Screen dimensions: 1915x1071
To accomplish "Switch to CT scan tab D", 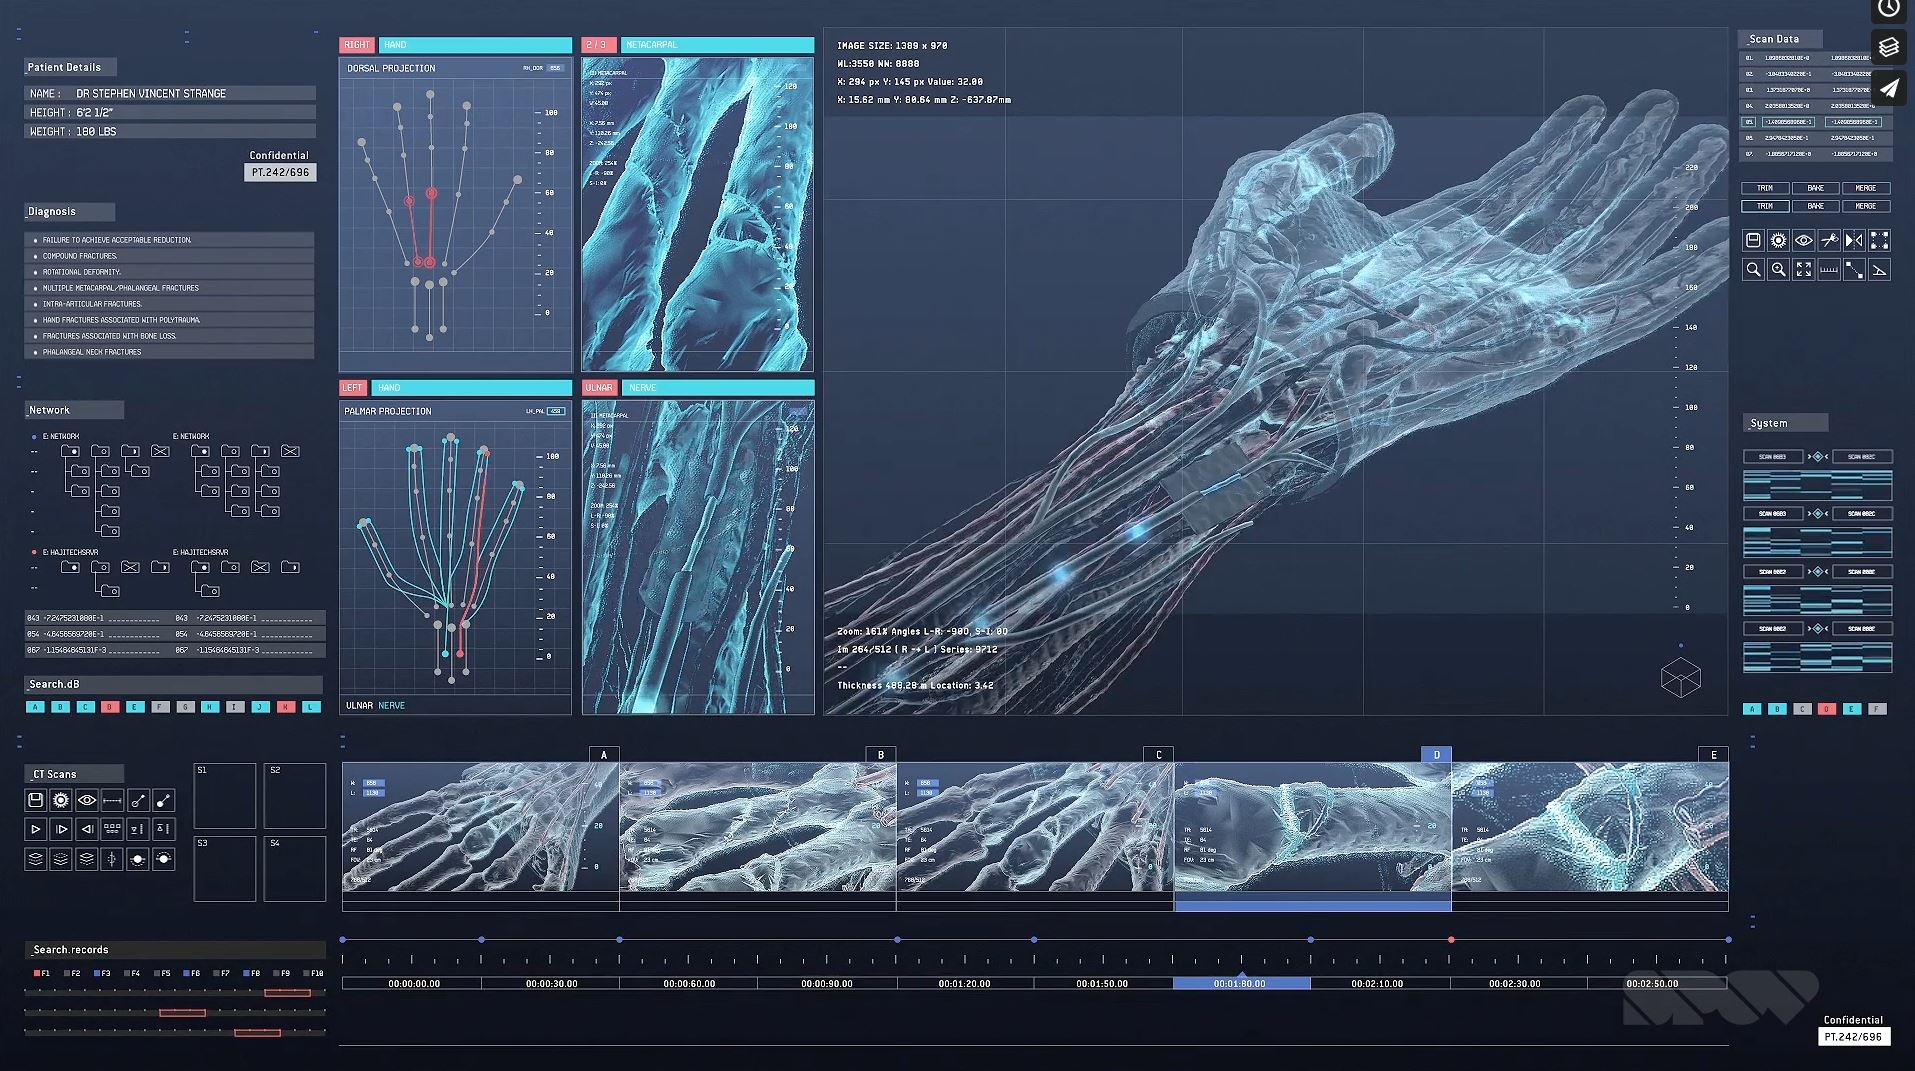I will tap(1436, 755).
